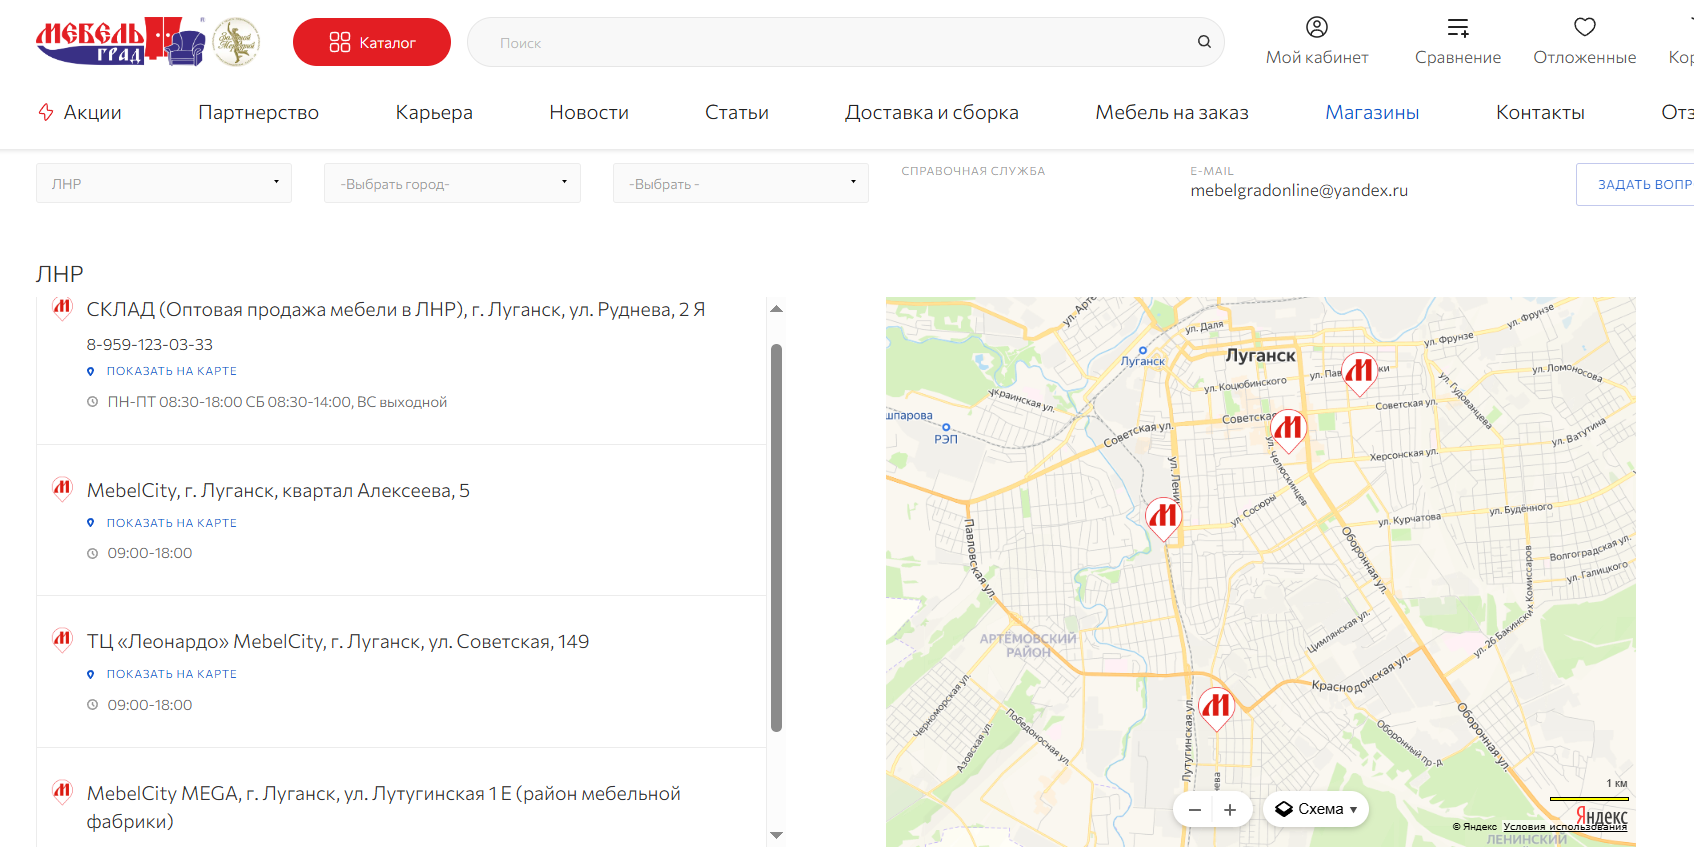The image size is (1694, 864).
Task: Select map marker near Луганск label
Action: [x=1359, y=374]
